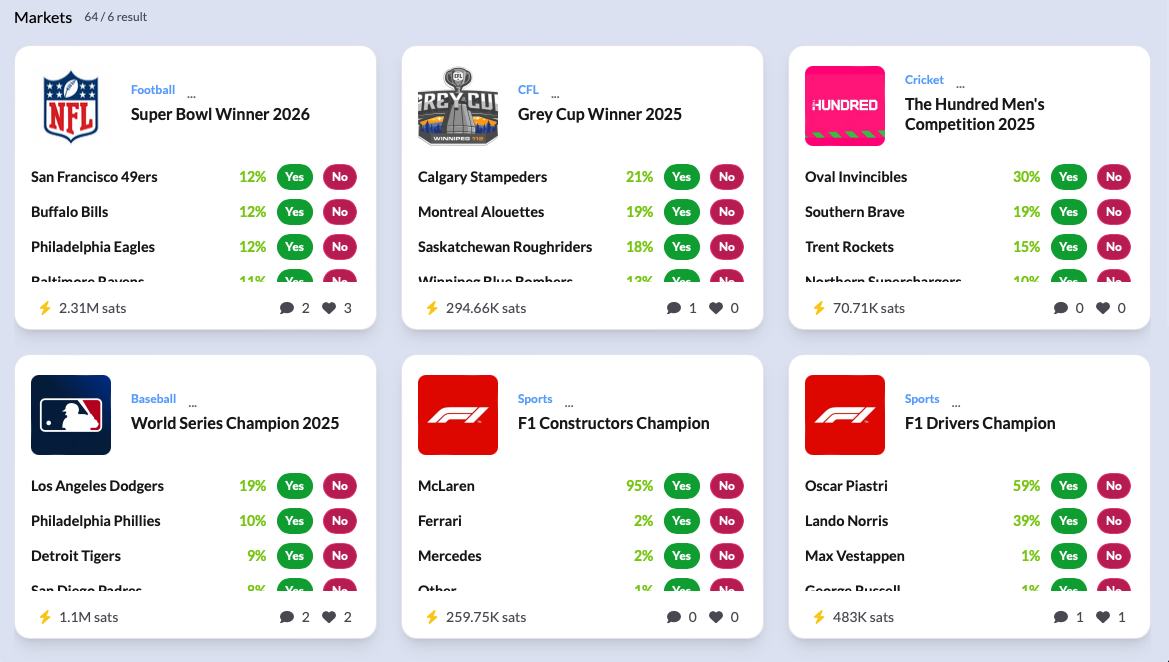1169x662 pixels.
Task: Click the heart icon on Super Bowl card
Action: coord(329,308)
